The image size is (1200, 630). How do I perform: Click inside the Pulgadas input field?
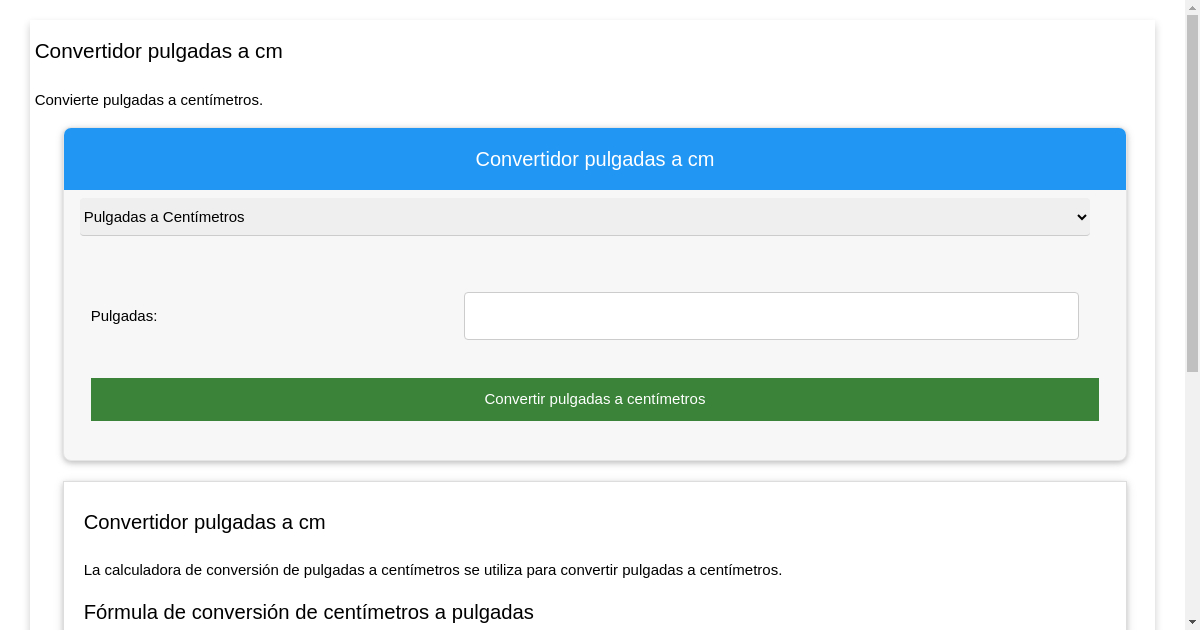click(x=770, y=315)
